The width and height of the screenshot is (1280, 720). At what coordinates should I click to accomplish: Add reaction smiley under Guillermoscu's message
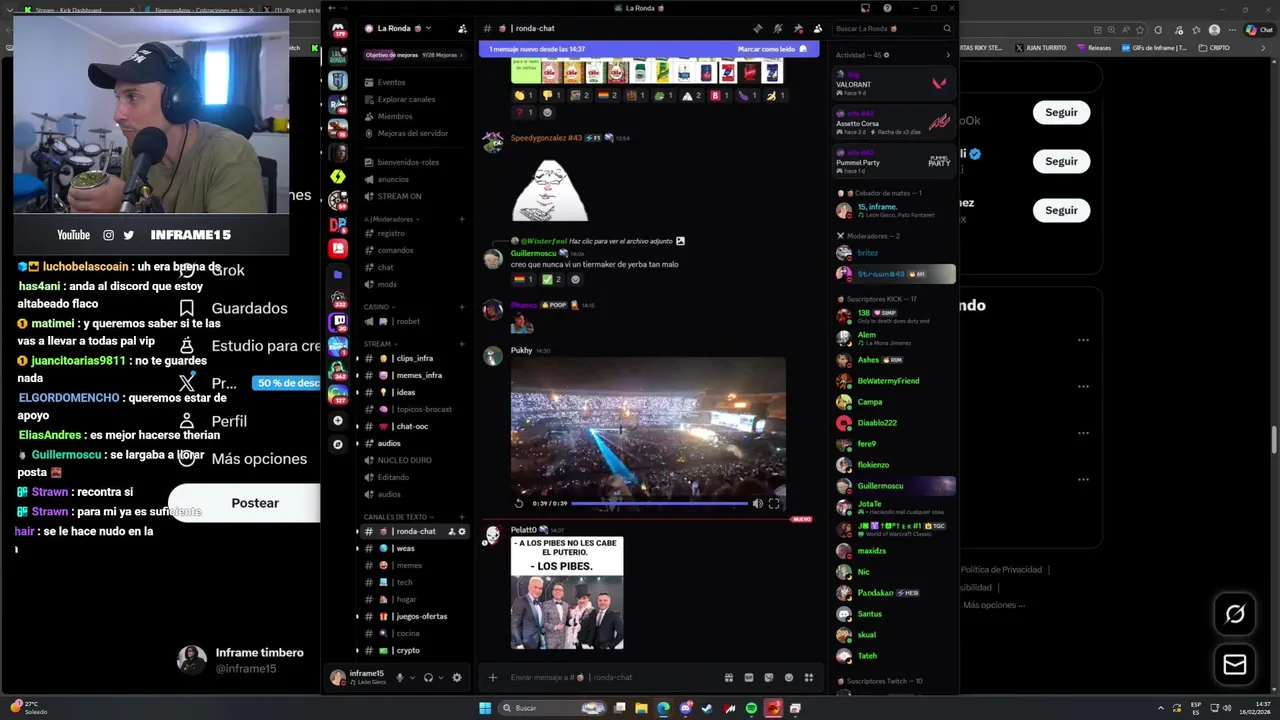tap(575, 279)
